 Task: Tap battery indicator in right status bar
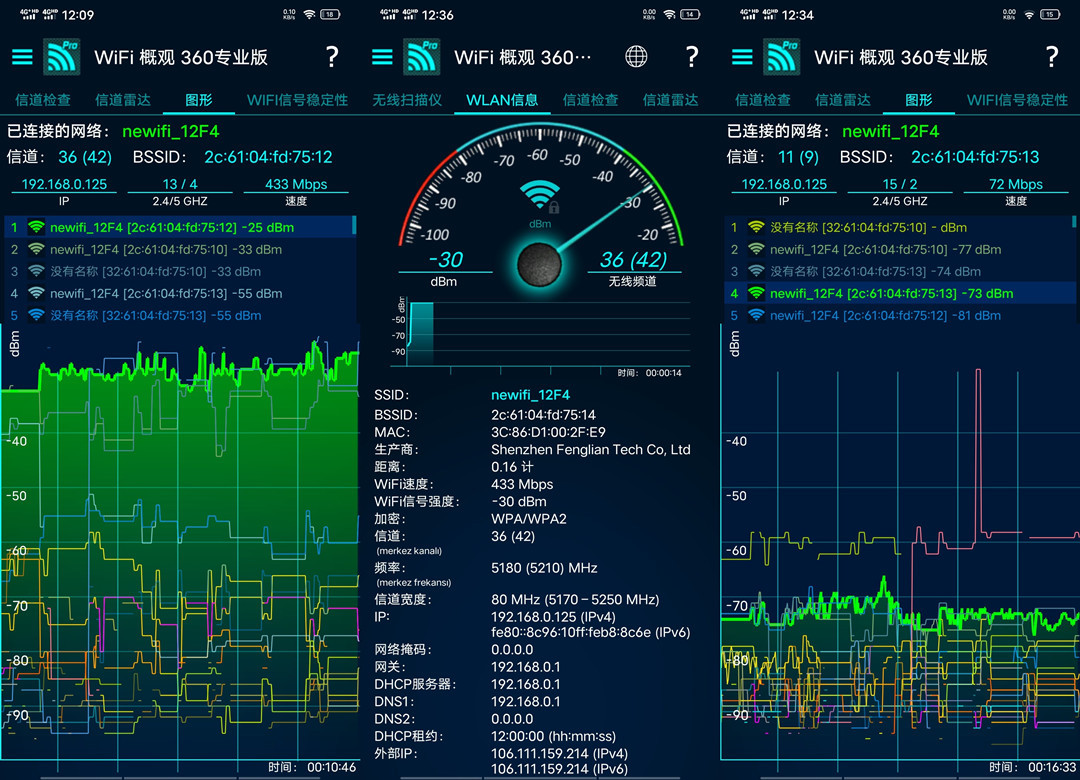1050,14
